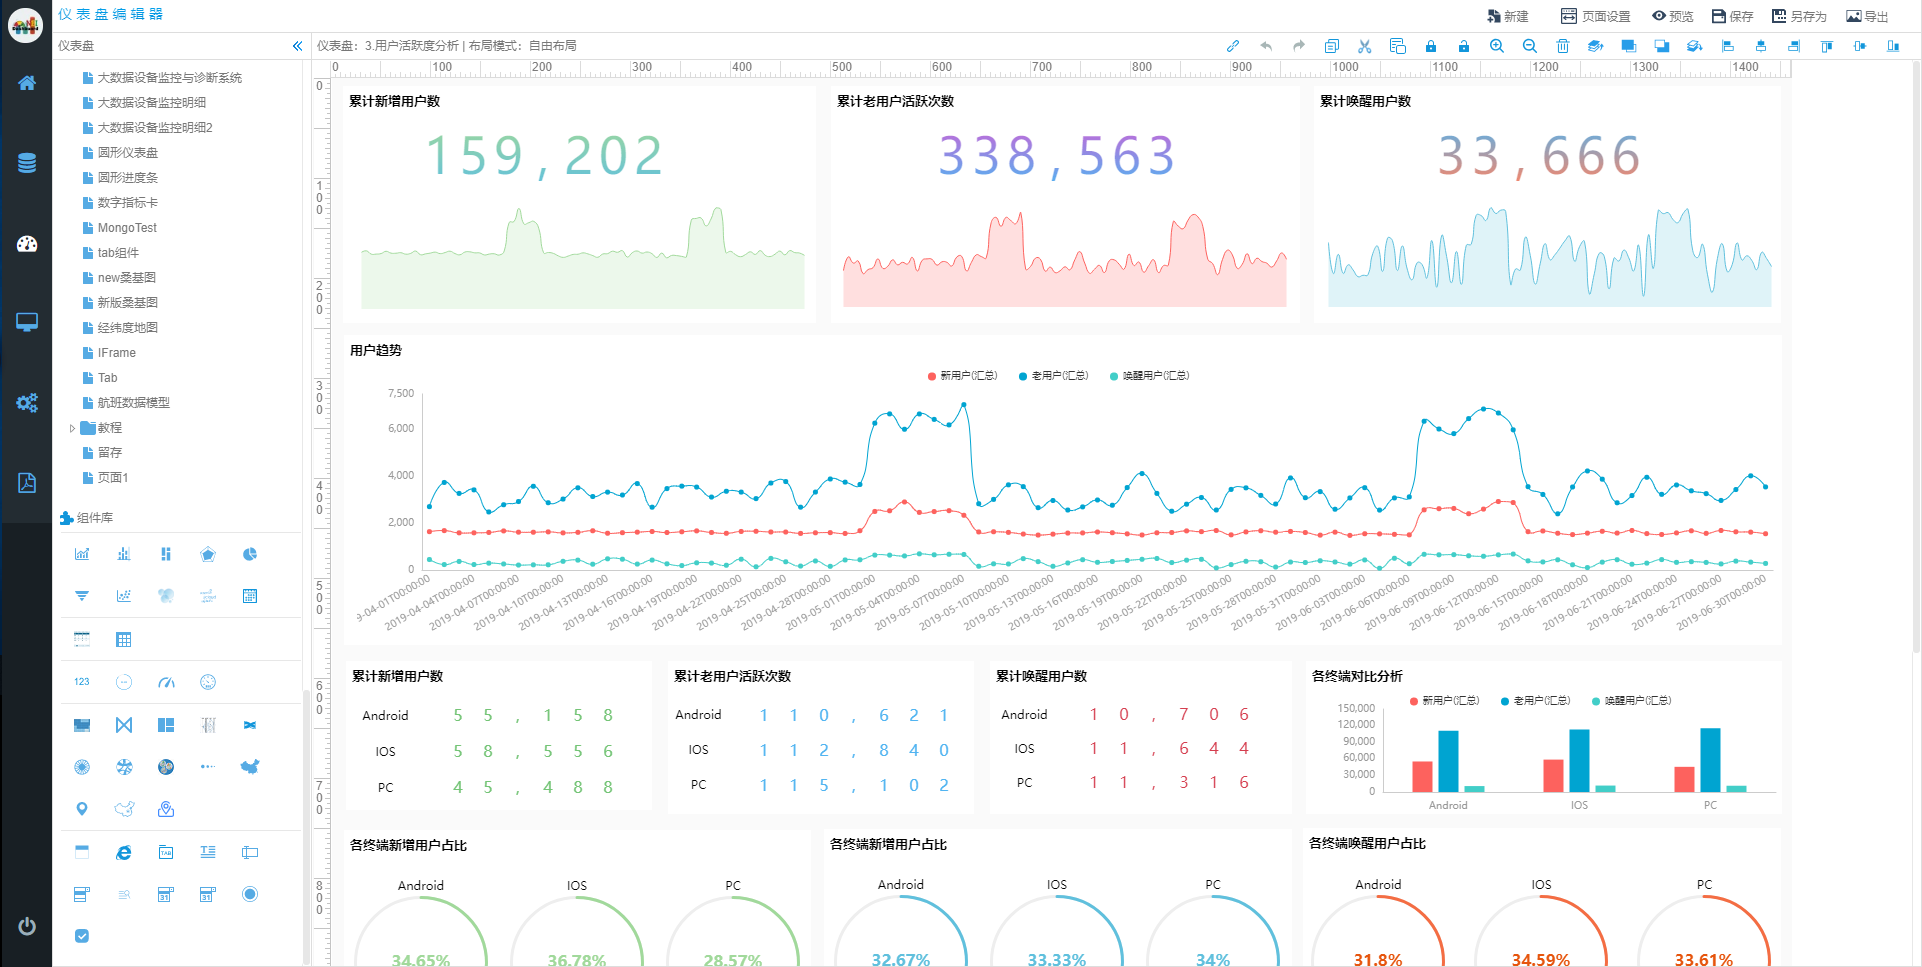Unlock the selected component

tap(1464, 46)
